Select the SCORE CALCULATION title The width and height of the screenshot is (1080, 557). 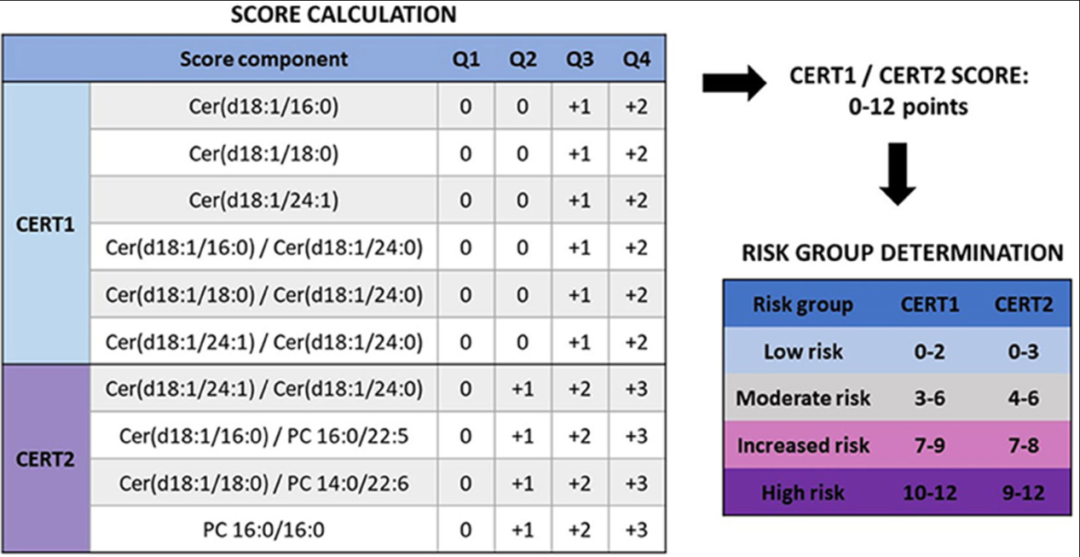[343, 15]
